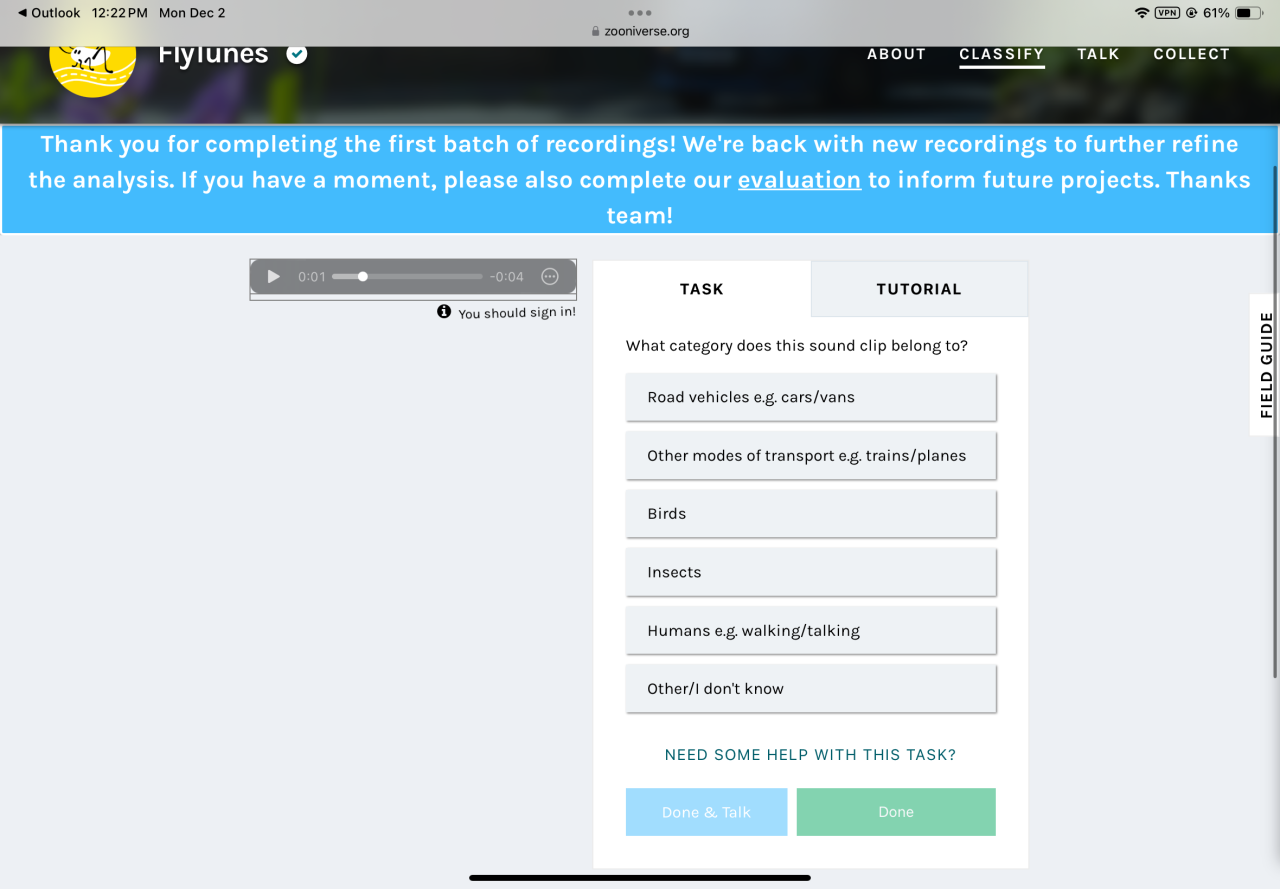
Task: Choose the Insects category
Action: pos(811,572)
